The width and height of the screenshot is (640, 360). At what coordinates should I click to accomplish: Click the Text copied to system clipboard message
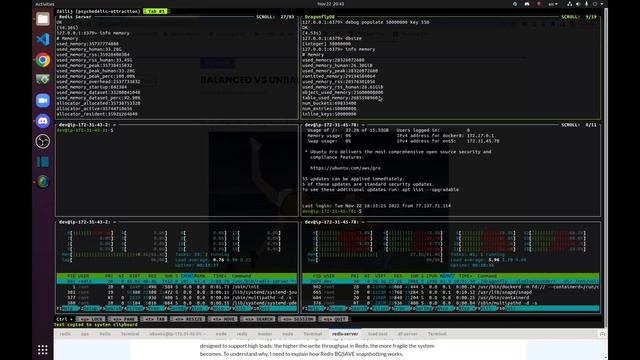(x=96, y=324)
